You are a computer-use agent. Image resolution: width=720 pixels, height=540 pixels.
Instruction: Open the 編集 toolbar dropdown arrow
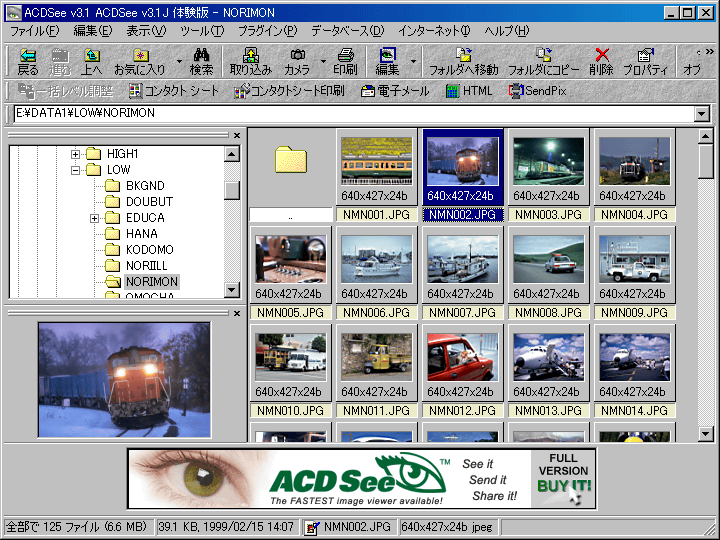[413, 62]
